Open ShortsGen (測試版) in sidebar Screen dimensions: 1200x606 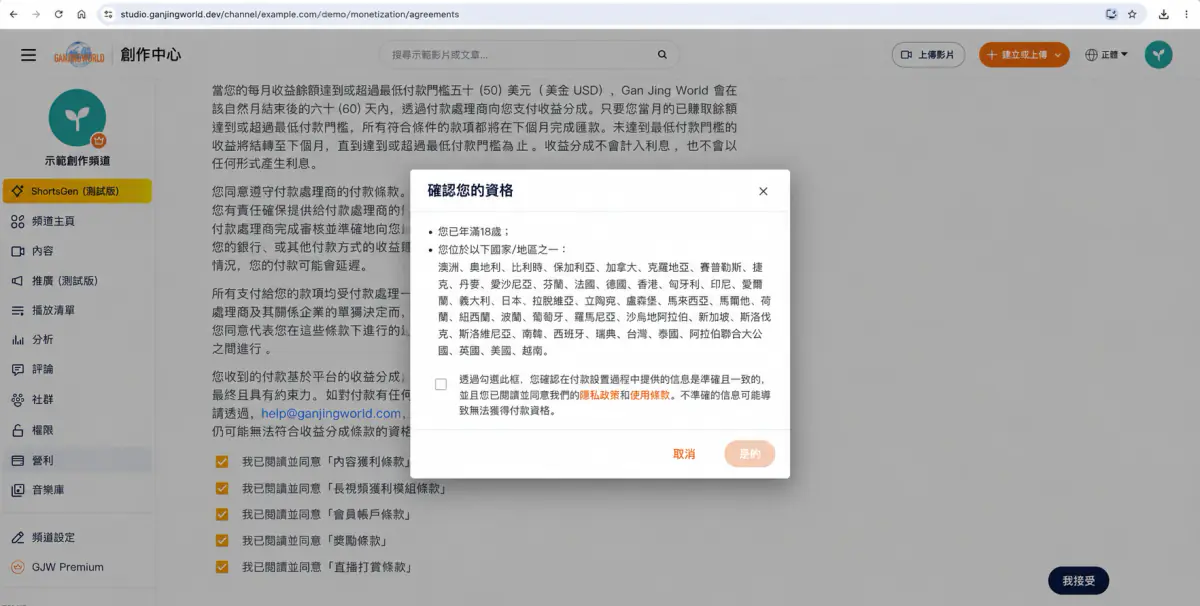click(x=77, y=191)
